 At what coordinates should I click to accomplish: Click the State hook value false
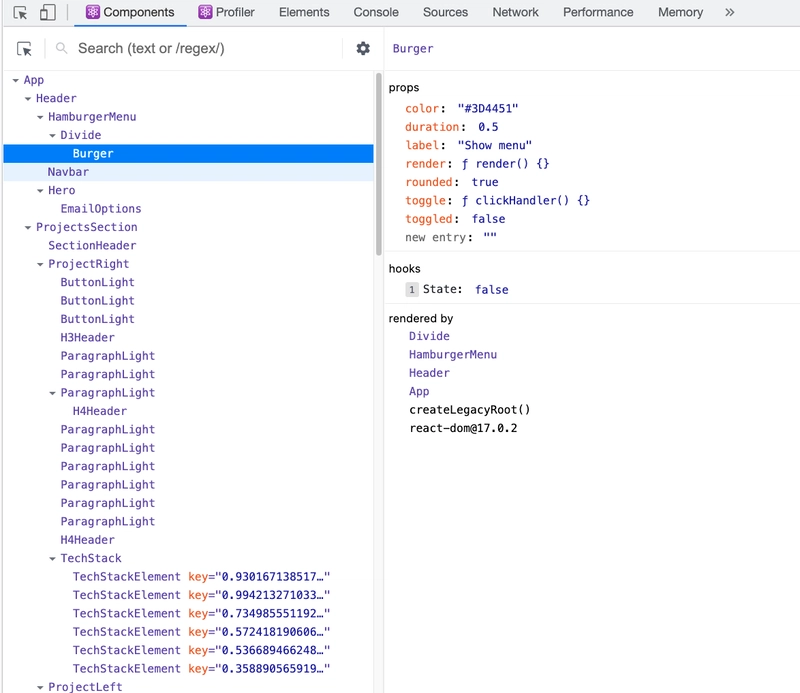tap(492, 290)
